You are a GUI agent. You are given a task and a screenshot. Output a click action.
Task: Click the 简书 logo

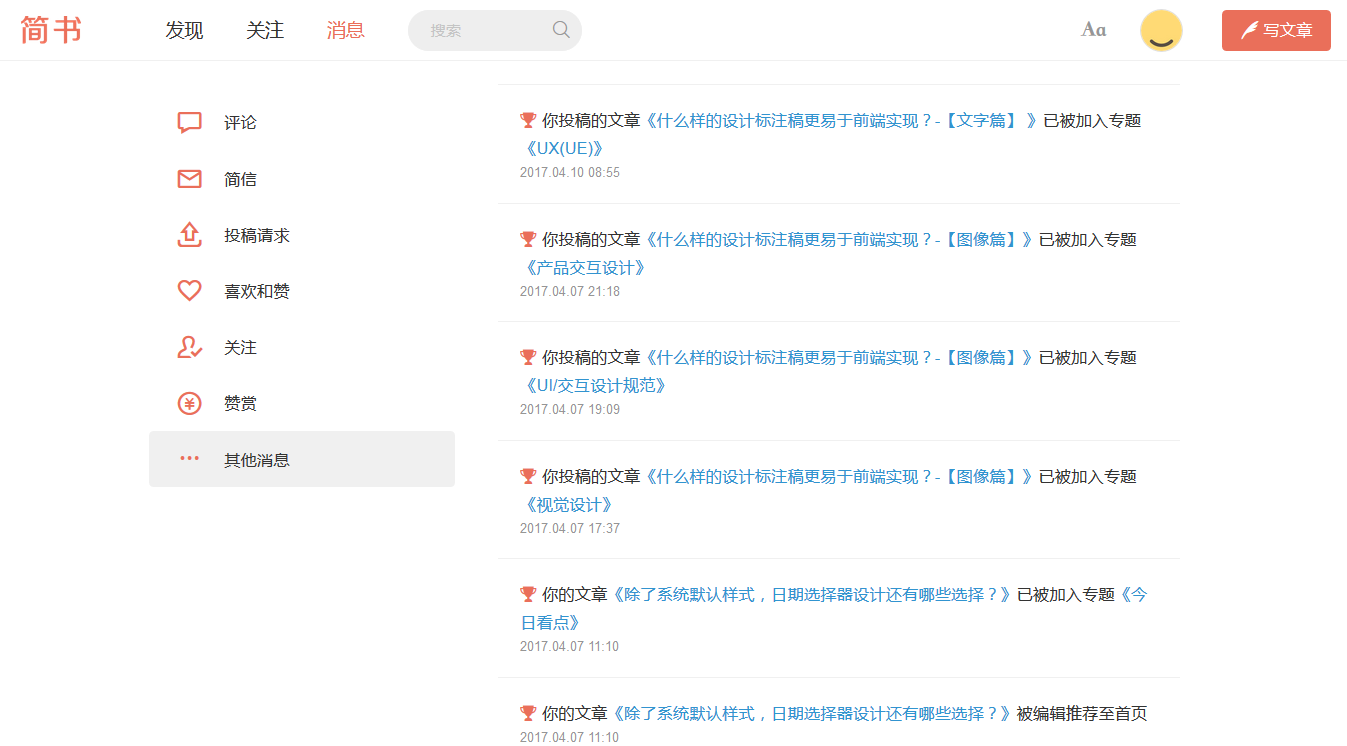51,30
